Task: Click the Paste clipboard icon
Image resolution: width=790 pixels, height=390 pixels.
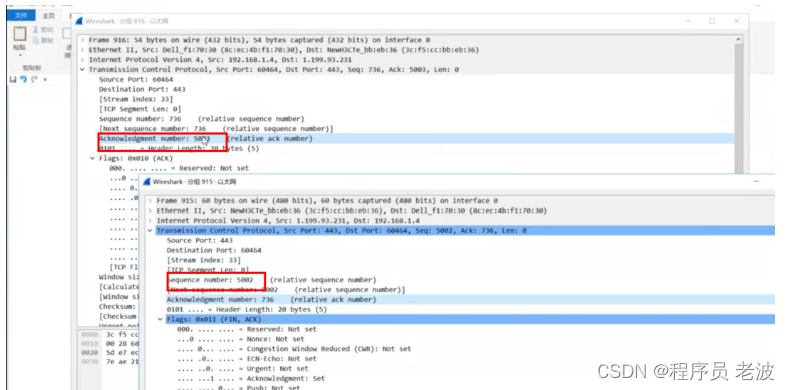Action: point(19,34)
